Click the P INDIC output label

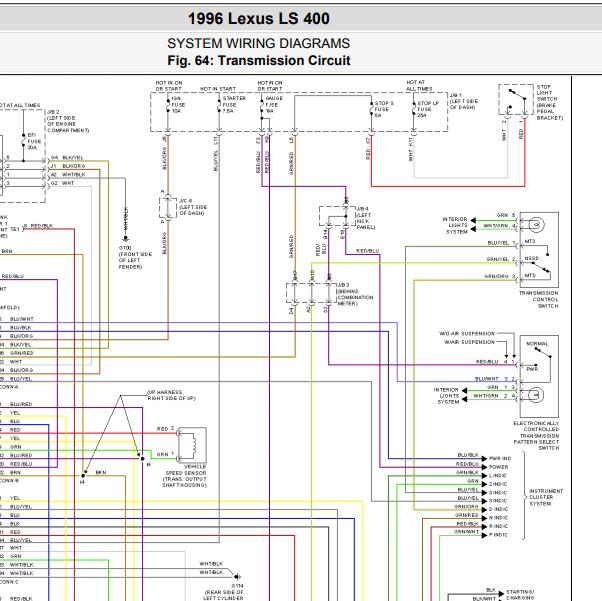pyautogui.click(x=498, y=535)
